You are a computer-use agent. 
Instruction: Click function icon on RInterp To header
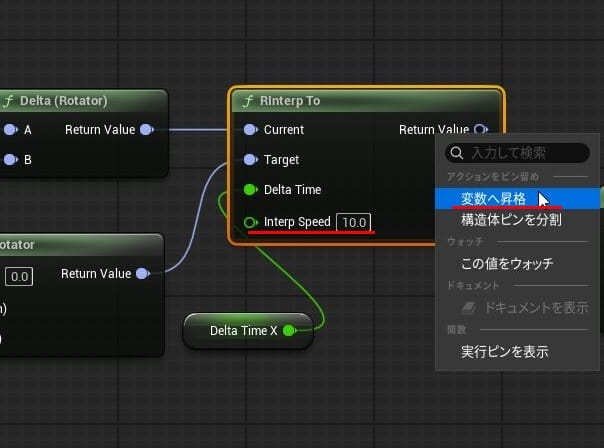[x=248, y=101]
